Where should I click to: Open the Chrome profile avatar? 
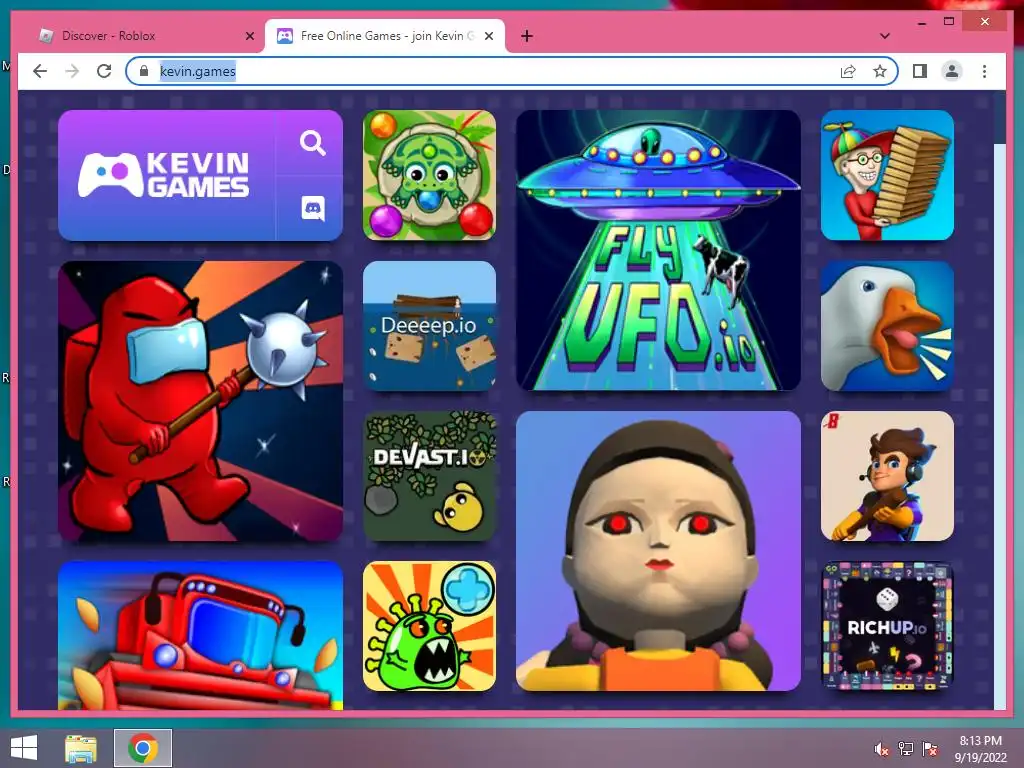(x=952, y=71)
